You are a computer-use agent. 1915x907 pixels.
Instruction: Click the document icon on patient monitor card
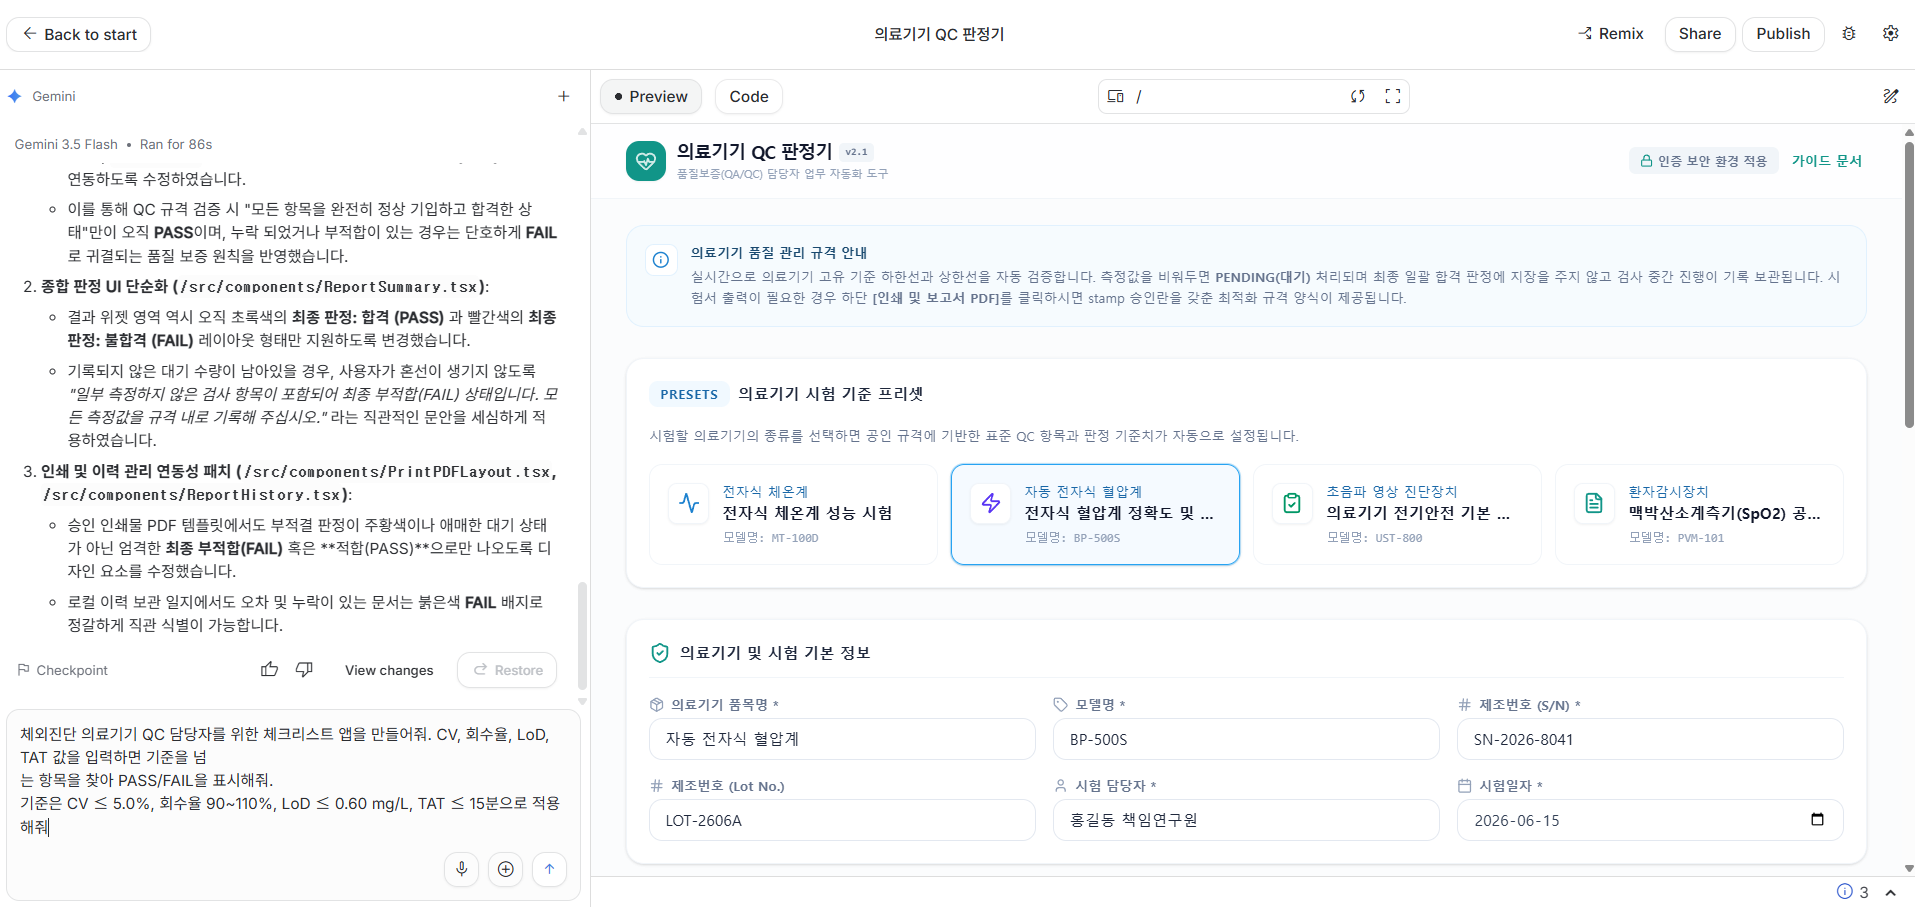(x=1594, y=503)
